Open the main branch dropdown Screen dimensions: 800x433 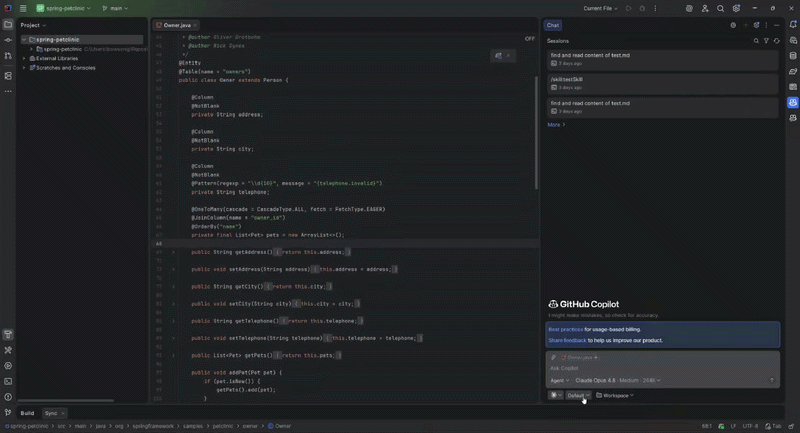click(x=115, y=8)
